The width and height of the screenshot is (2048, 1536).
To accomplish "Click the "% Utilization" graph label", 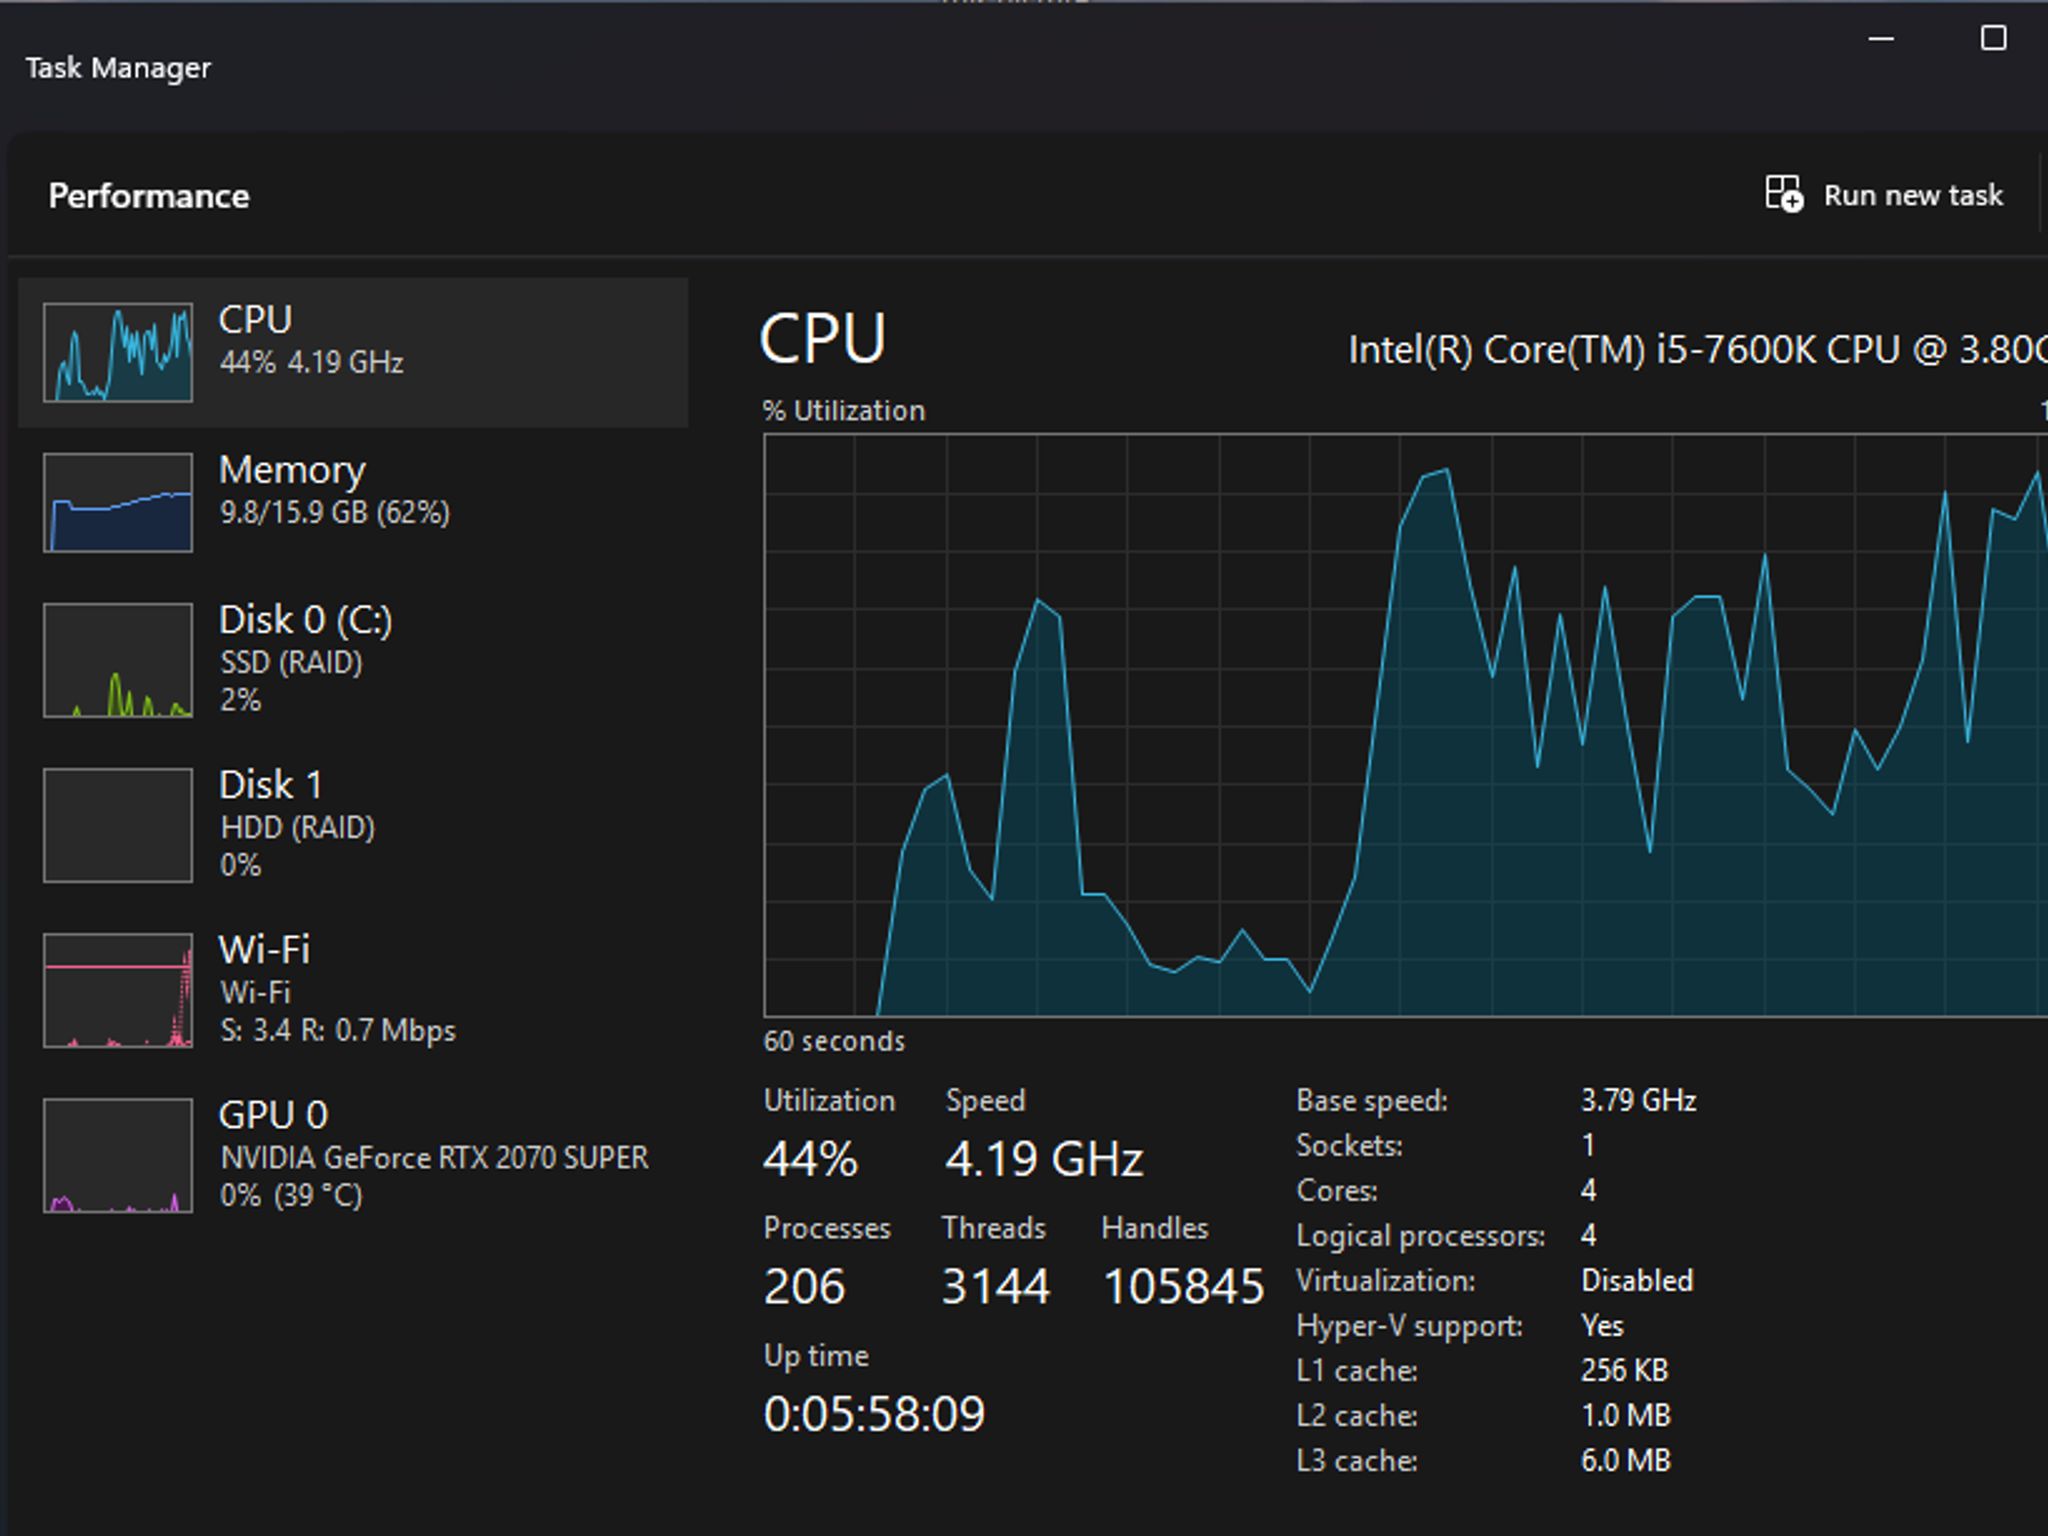I will [844, 411].
